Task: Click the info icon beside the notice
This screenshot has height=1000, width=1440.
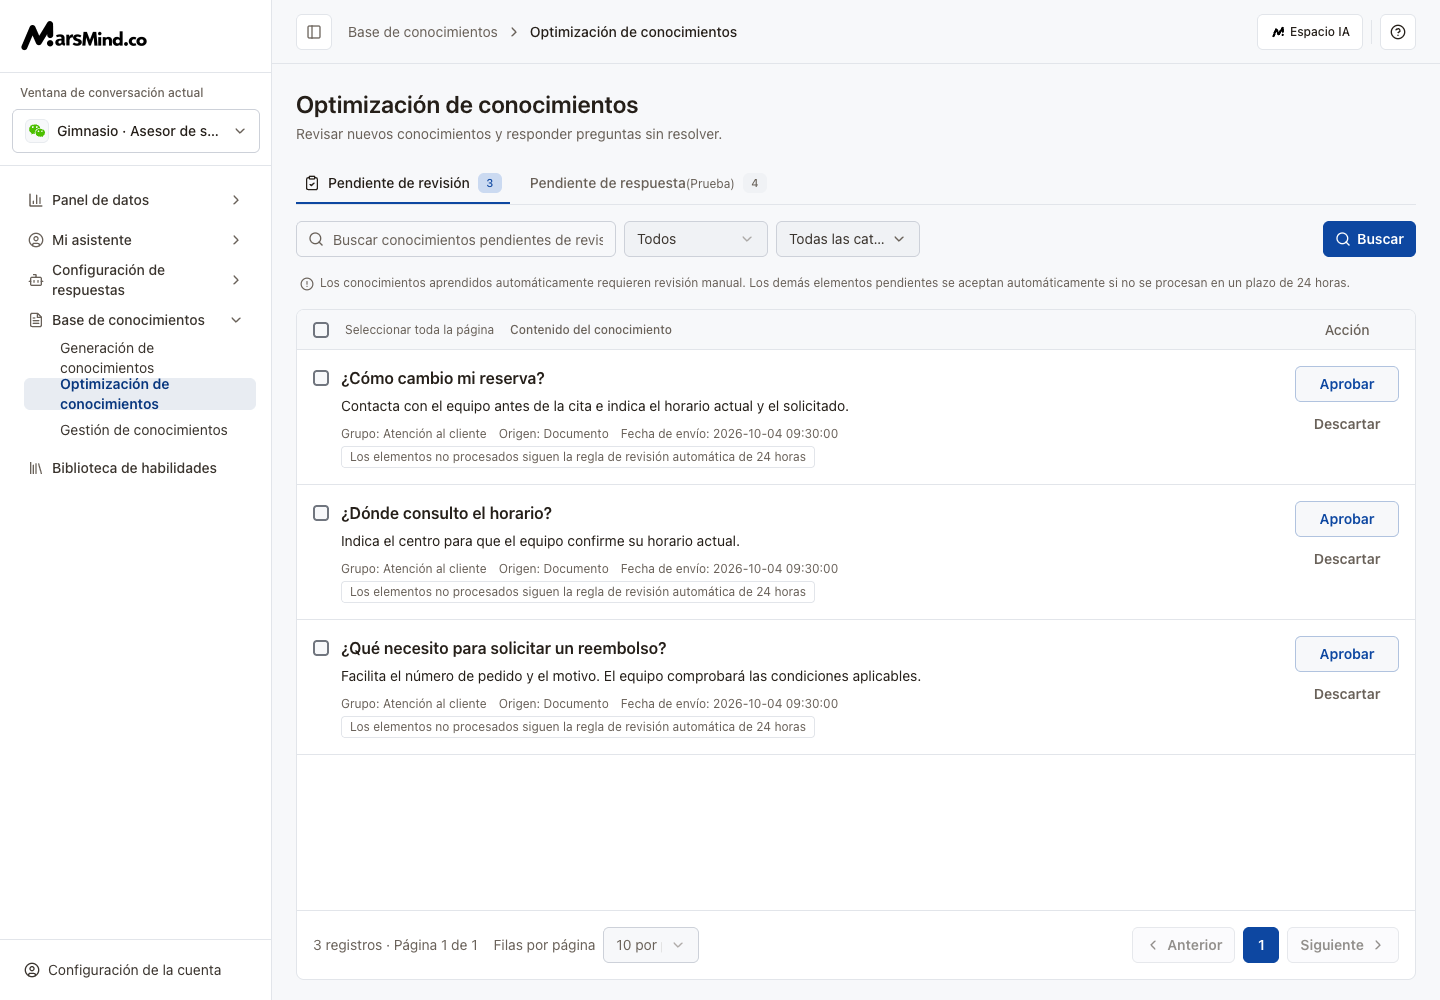Action: click(307, 284)
